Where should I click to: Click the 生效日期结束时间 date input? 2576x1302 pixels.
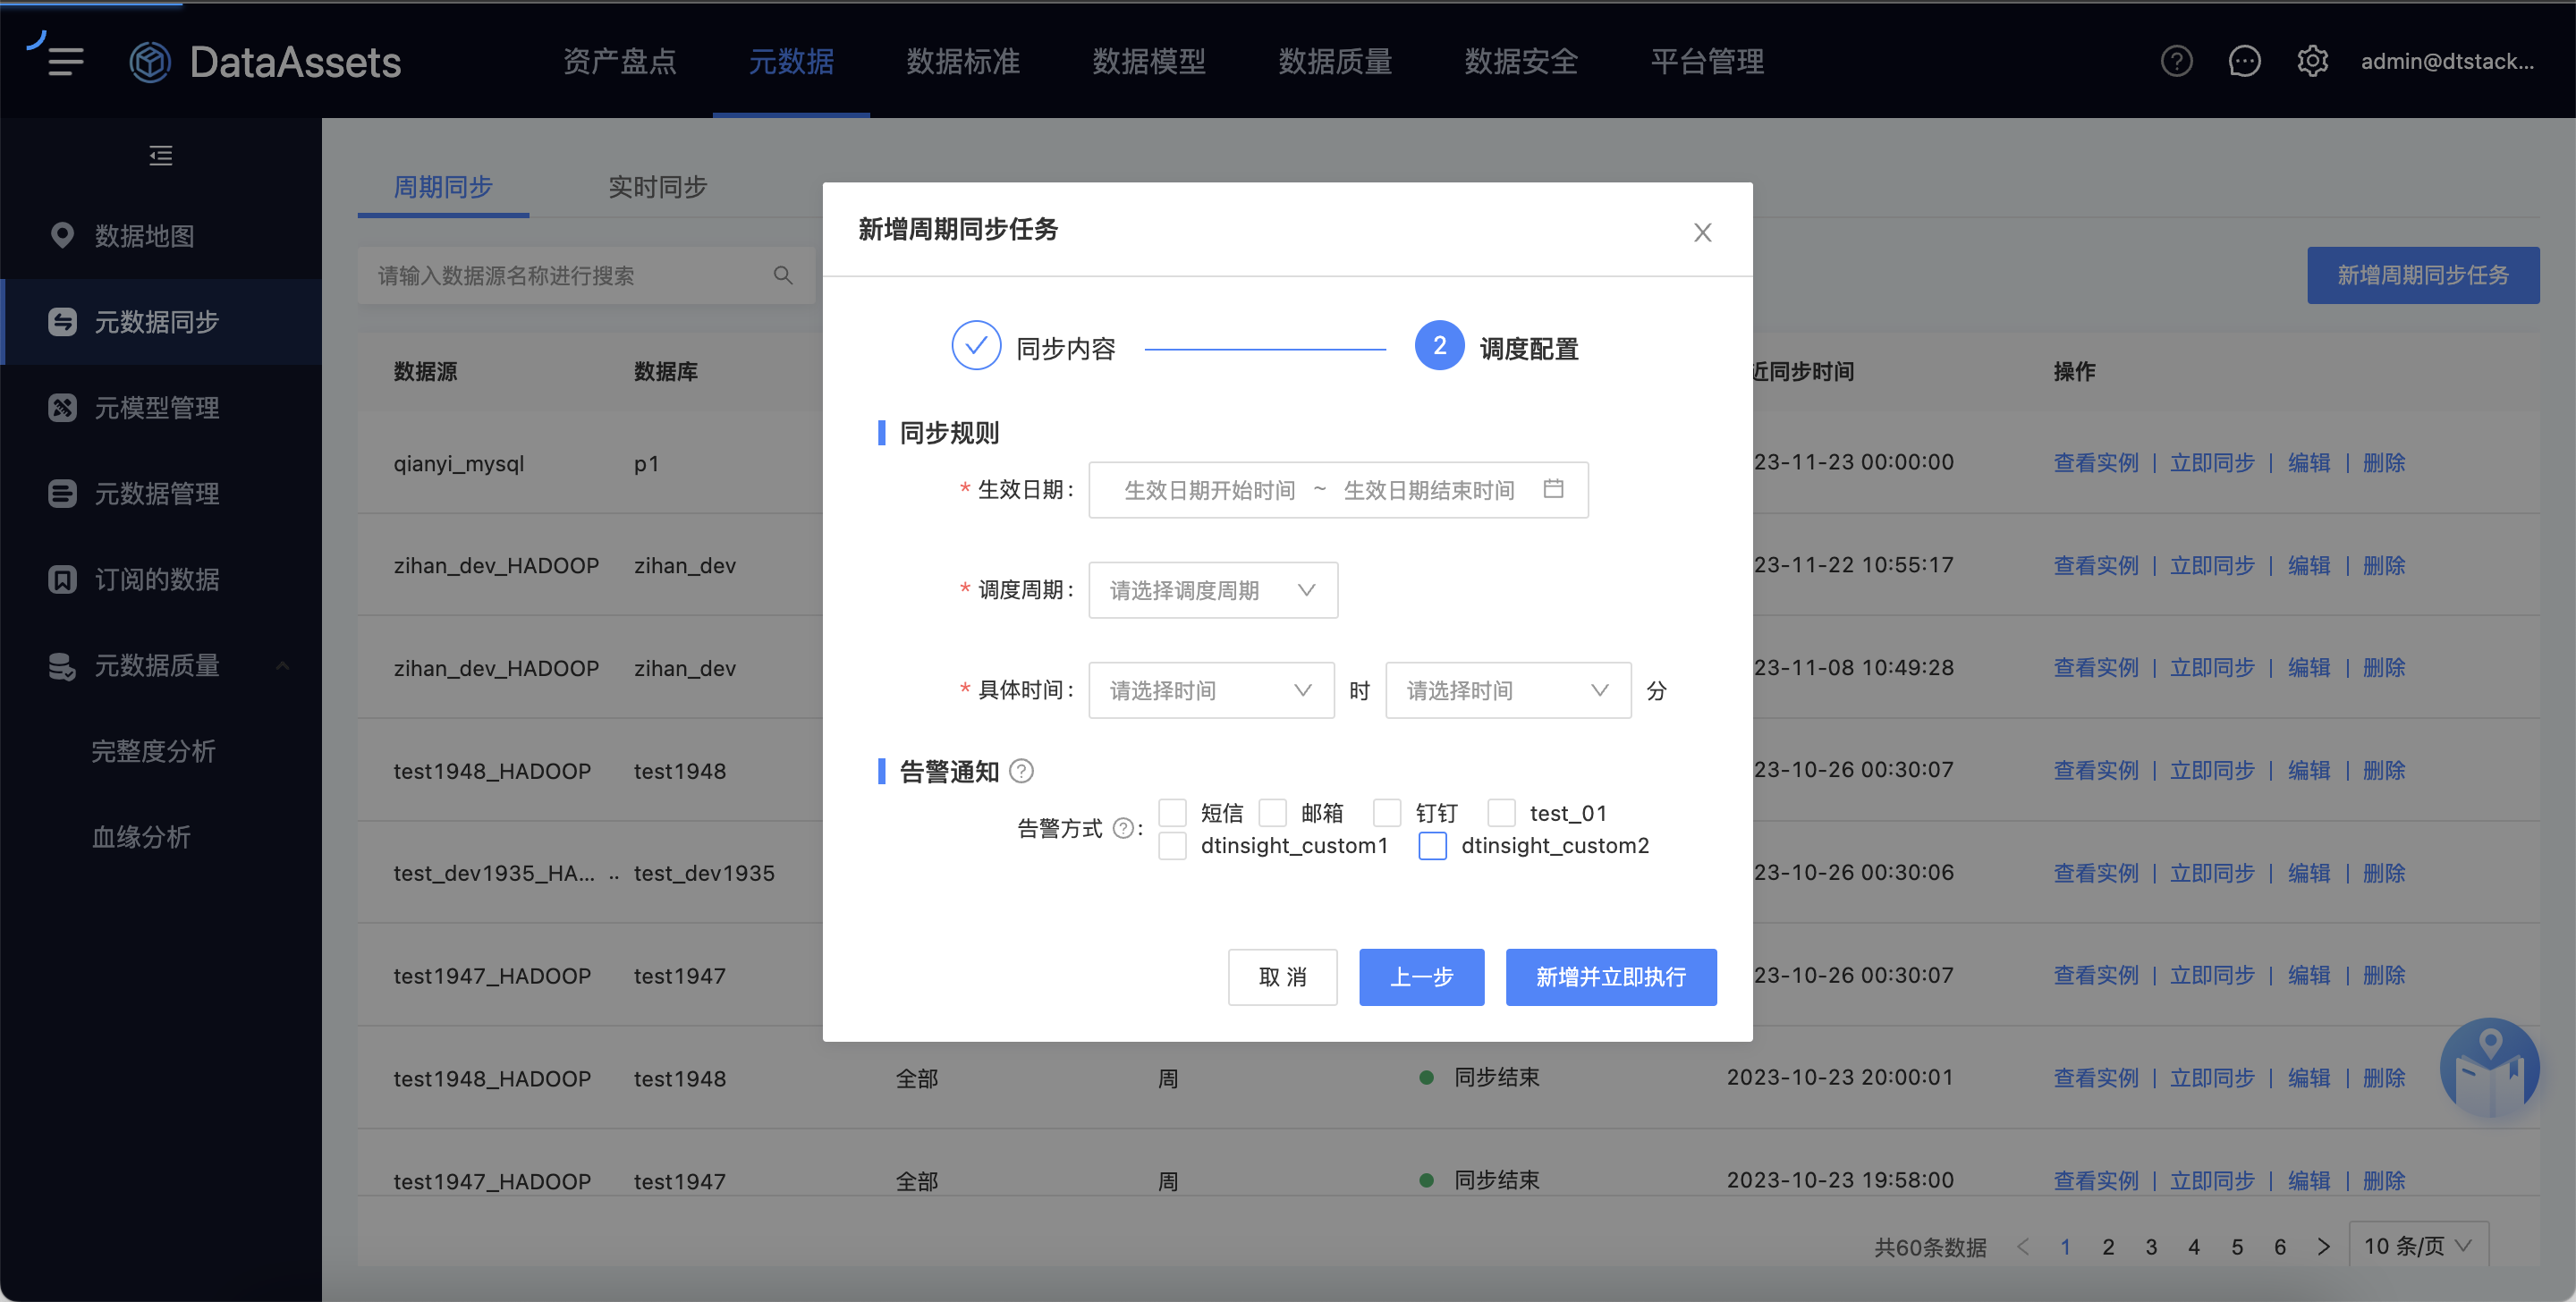point(1428,490)
